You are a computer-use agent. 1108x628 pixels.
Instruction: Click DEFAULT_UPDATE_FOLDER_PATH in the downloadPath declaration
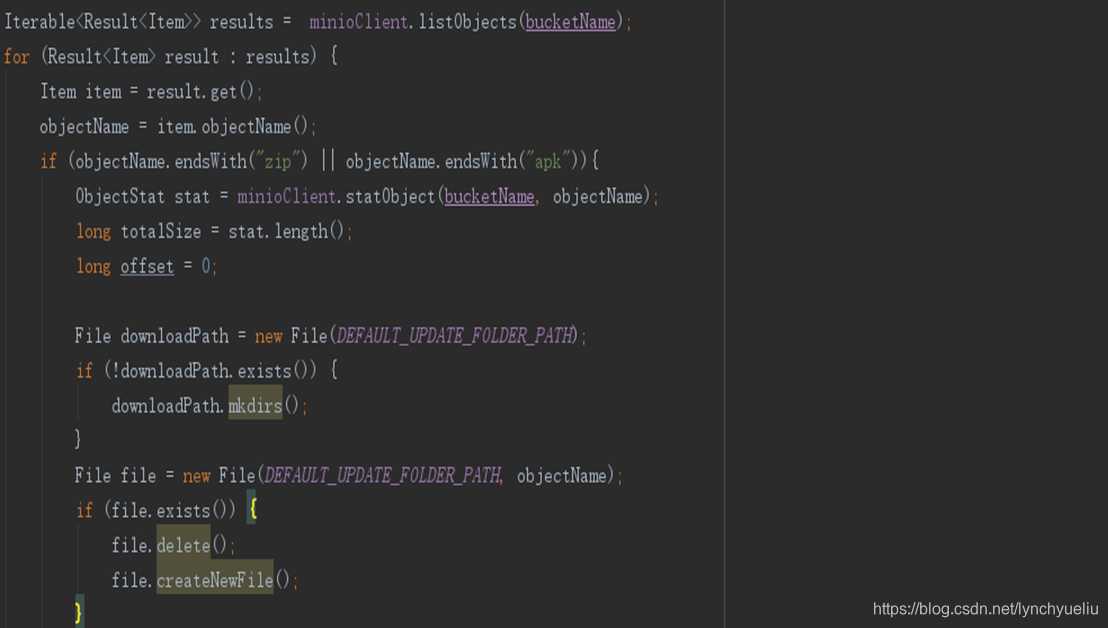(456, 336)
